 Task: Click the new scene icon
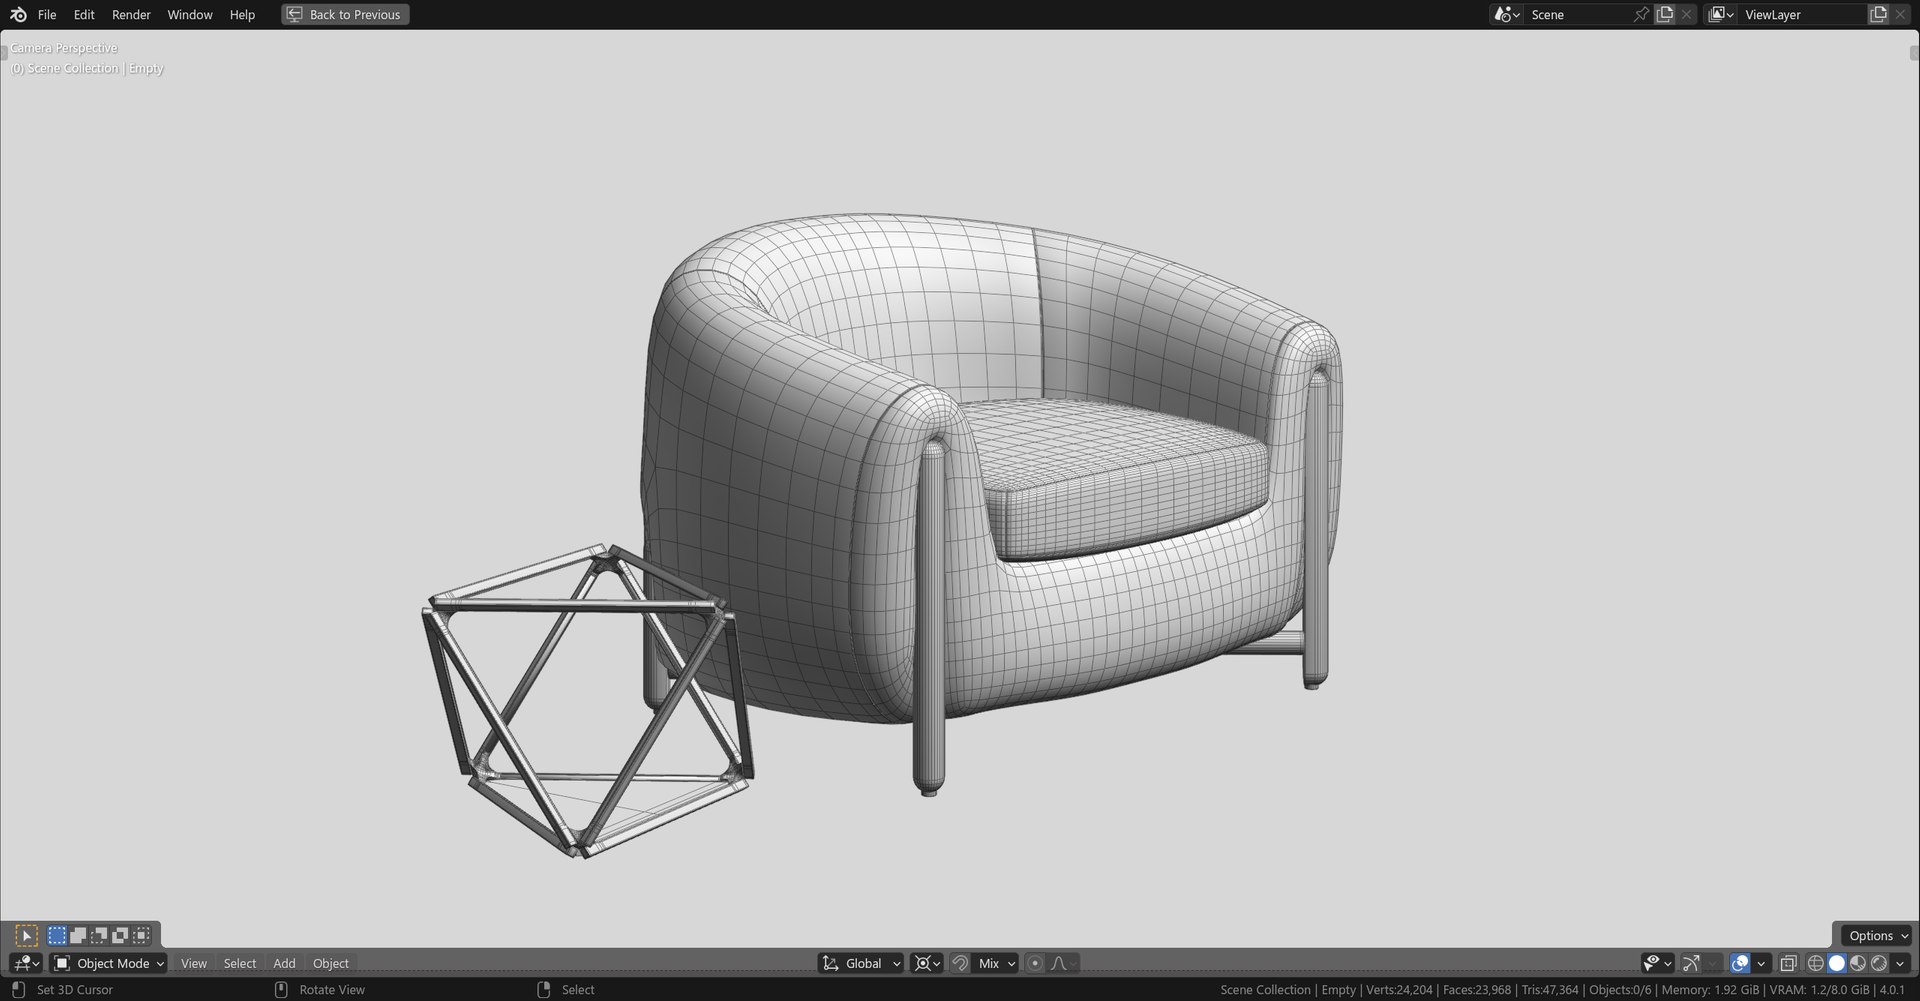(1665, 14)
